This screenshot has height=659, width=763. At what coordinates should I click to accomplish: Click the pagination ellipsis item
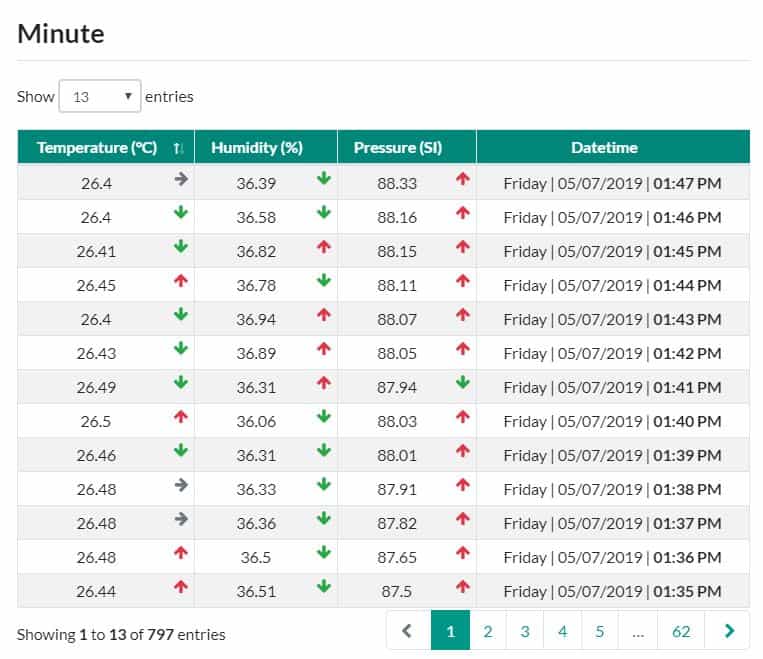(x=637, y=631)
